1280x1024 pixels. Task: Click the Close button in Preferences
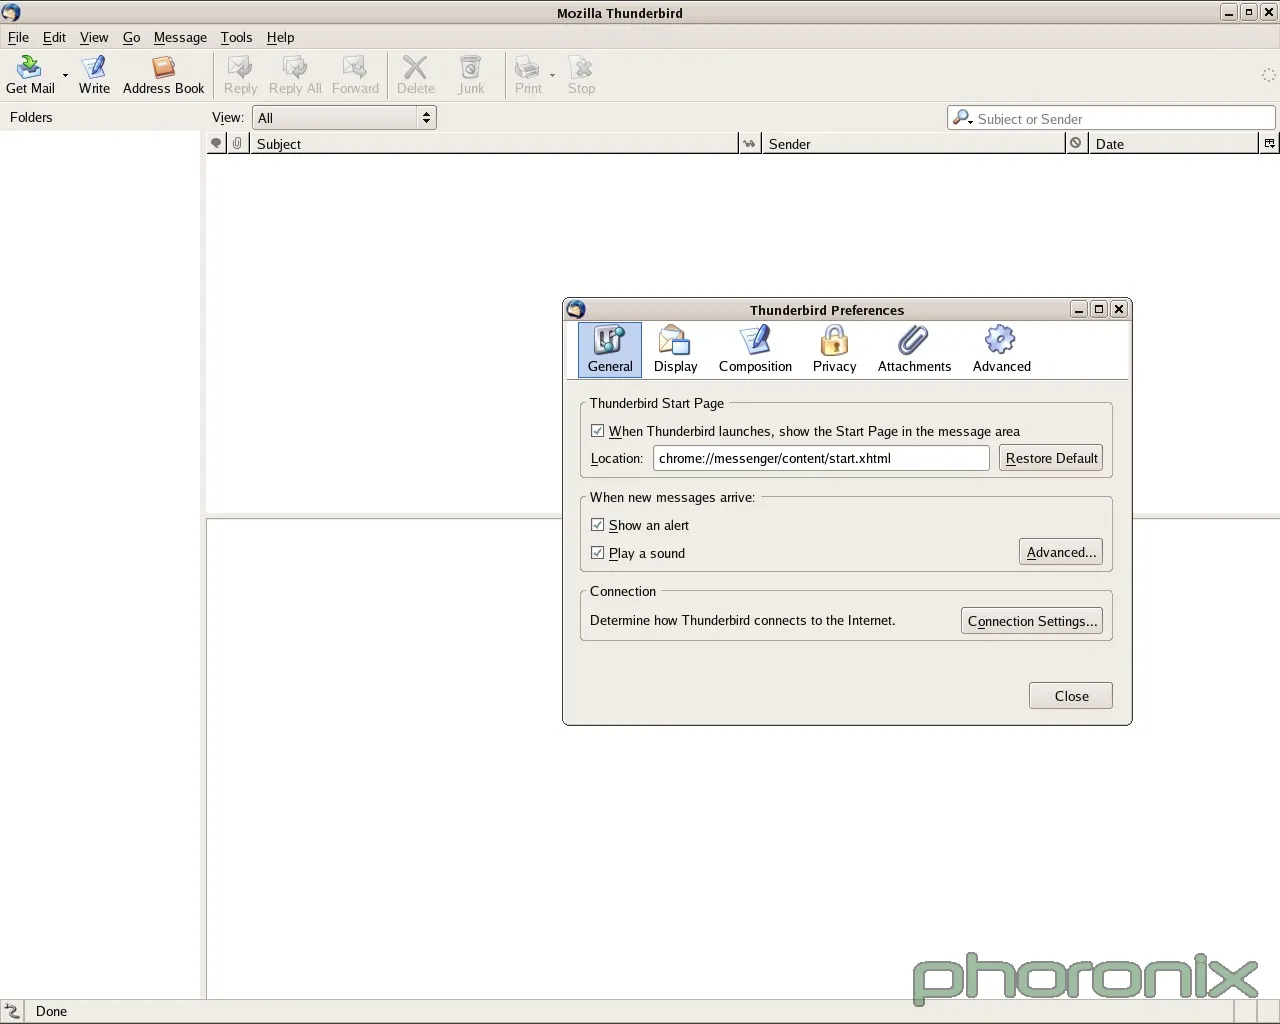pos(1071,696)
